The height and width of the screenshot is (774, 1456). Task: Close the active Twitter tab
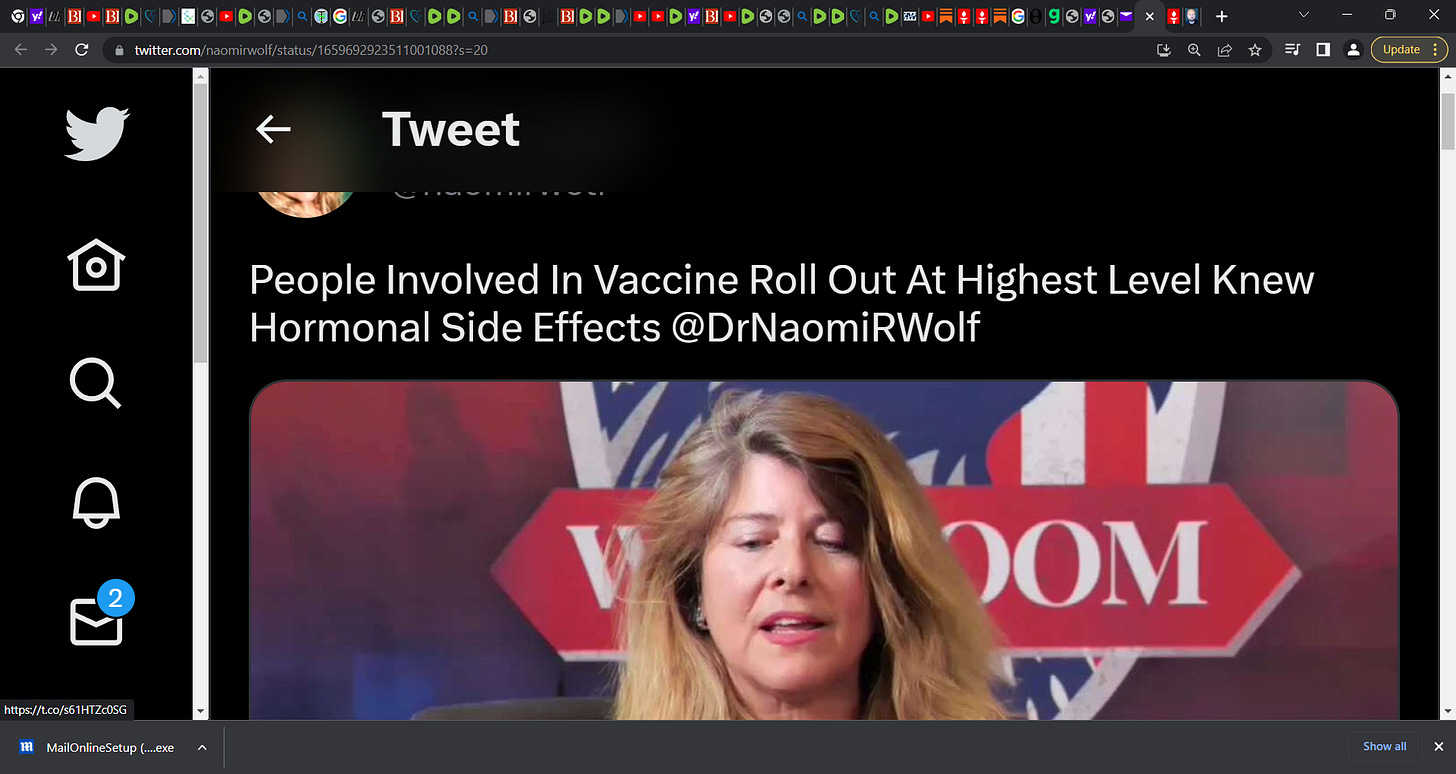pos(1149,17)
